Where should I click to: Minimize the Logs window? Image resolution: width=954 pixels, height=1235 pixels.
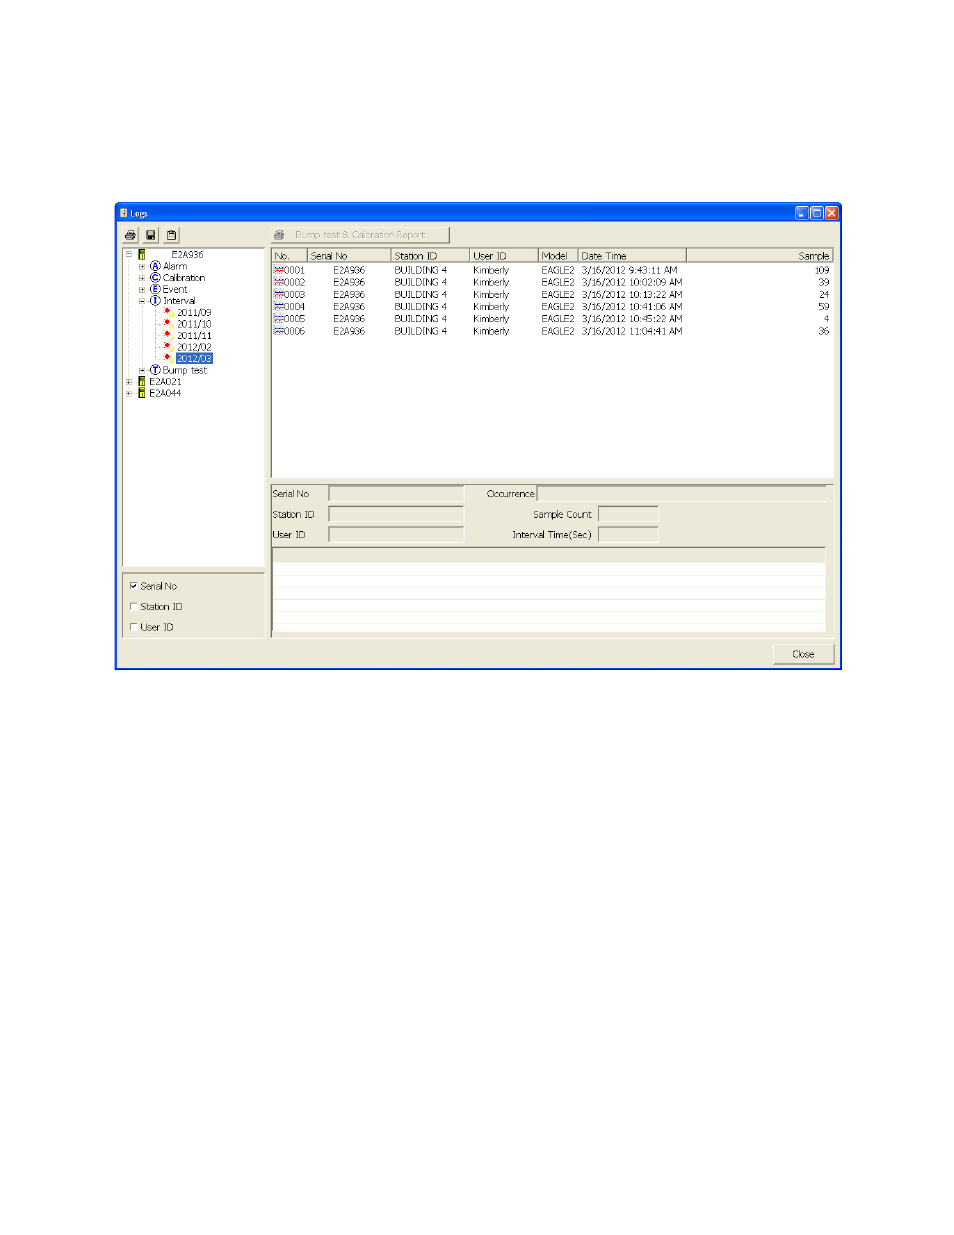click(x=802, y=213)
